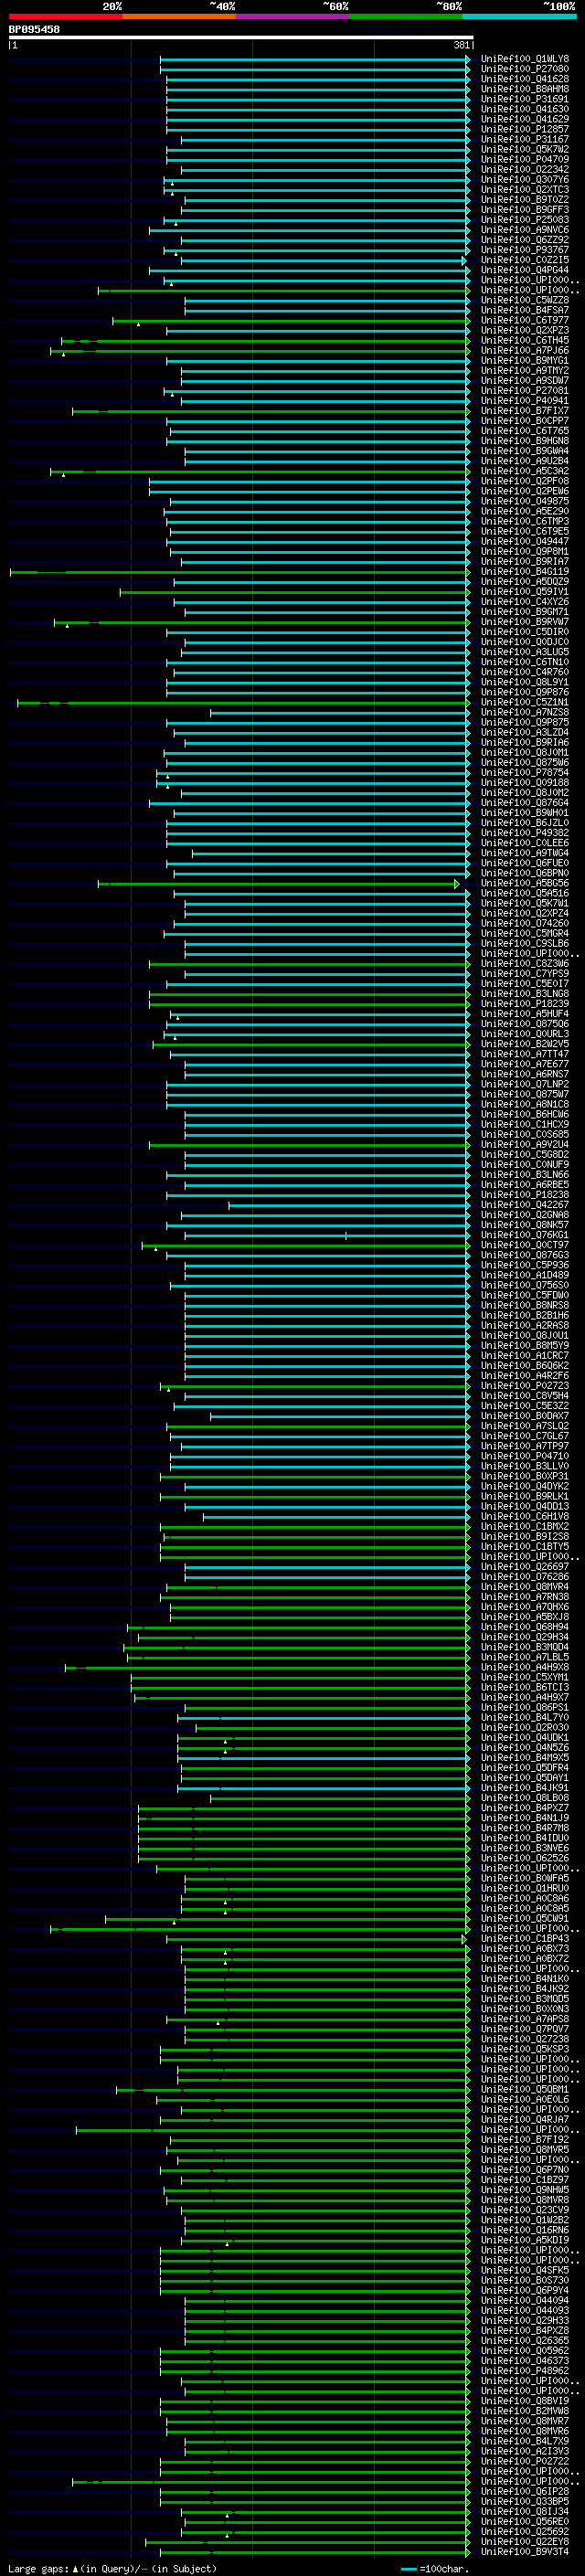Click the purple ~60% identity color segment
The image size is (585, 2576).
point(292,16)
